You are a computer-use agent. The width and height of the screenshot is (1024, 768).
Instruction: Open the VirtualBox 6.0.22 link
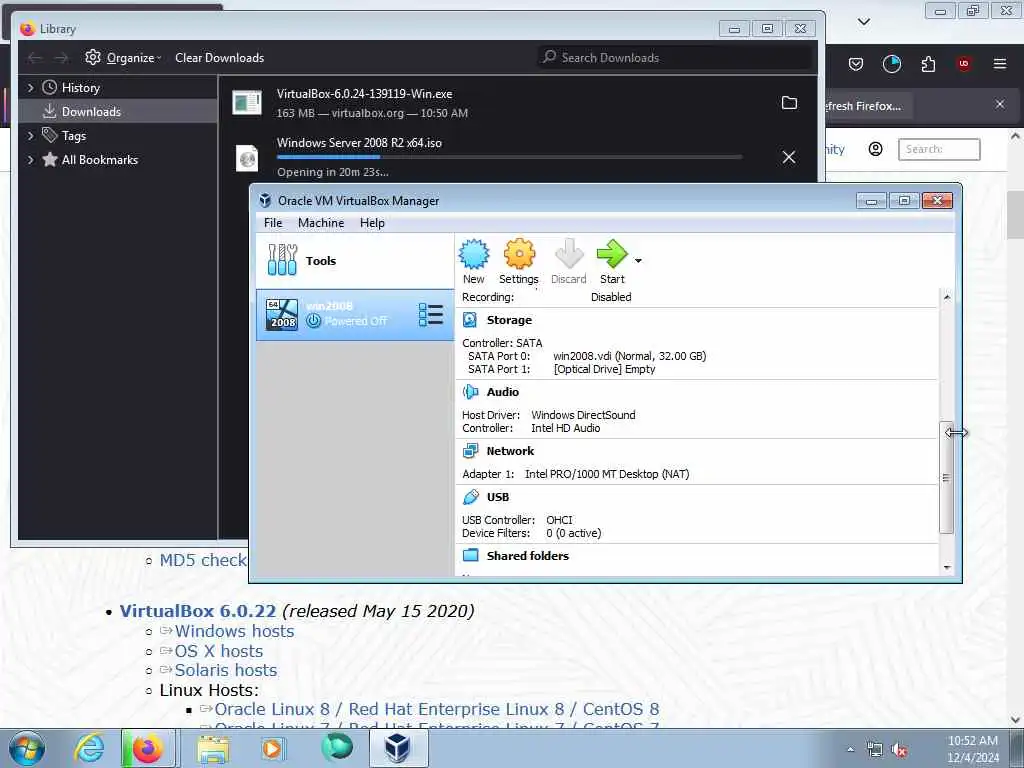click(198, 611)
